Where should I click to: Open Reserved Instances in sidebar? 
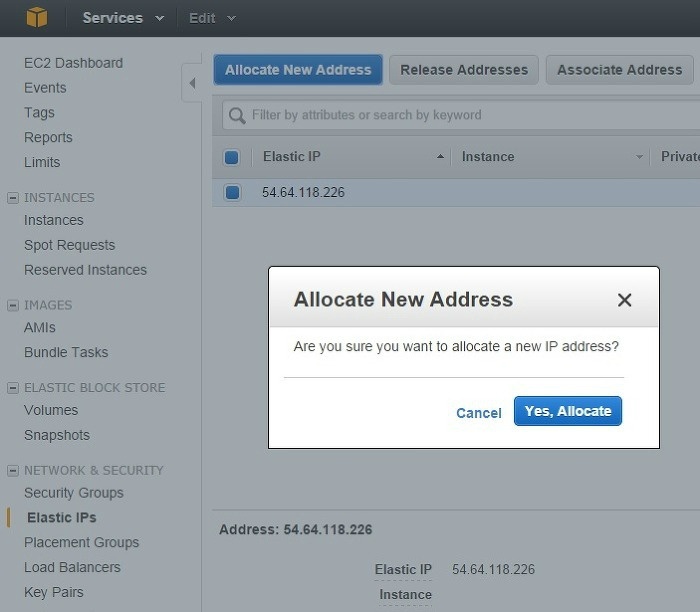coord(85,270)
